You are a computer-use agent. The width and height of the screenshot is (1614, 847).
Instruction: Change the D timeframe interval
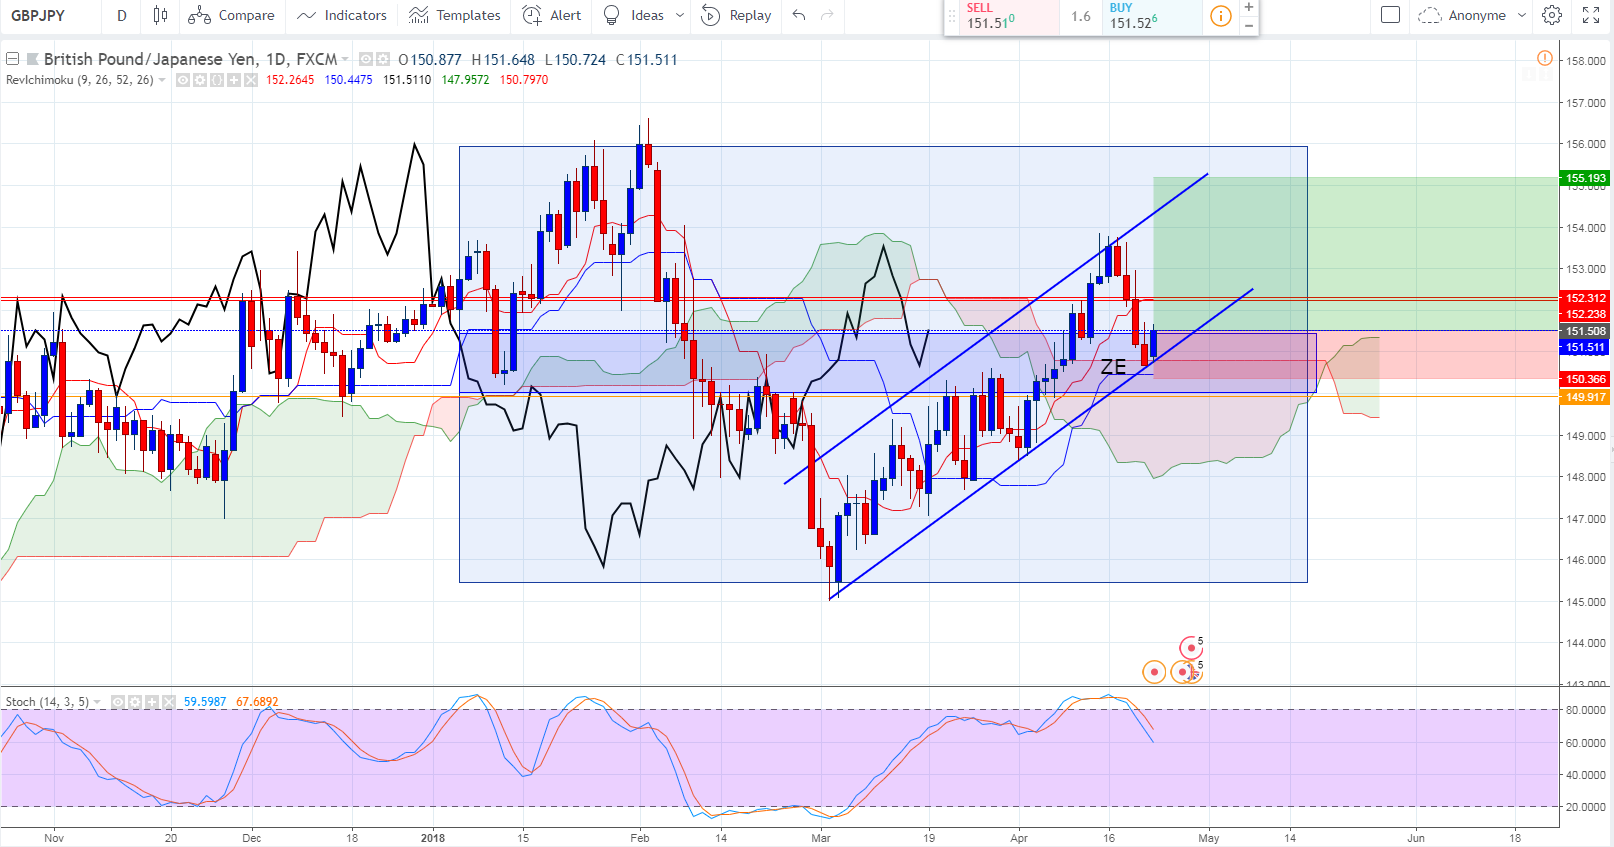[122, 15]
